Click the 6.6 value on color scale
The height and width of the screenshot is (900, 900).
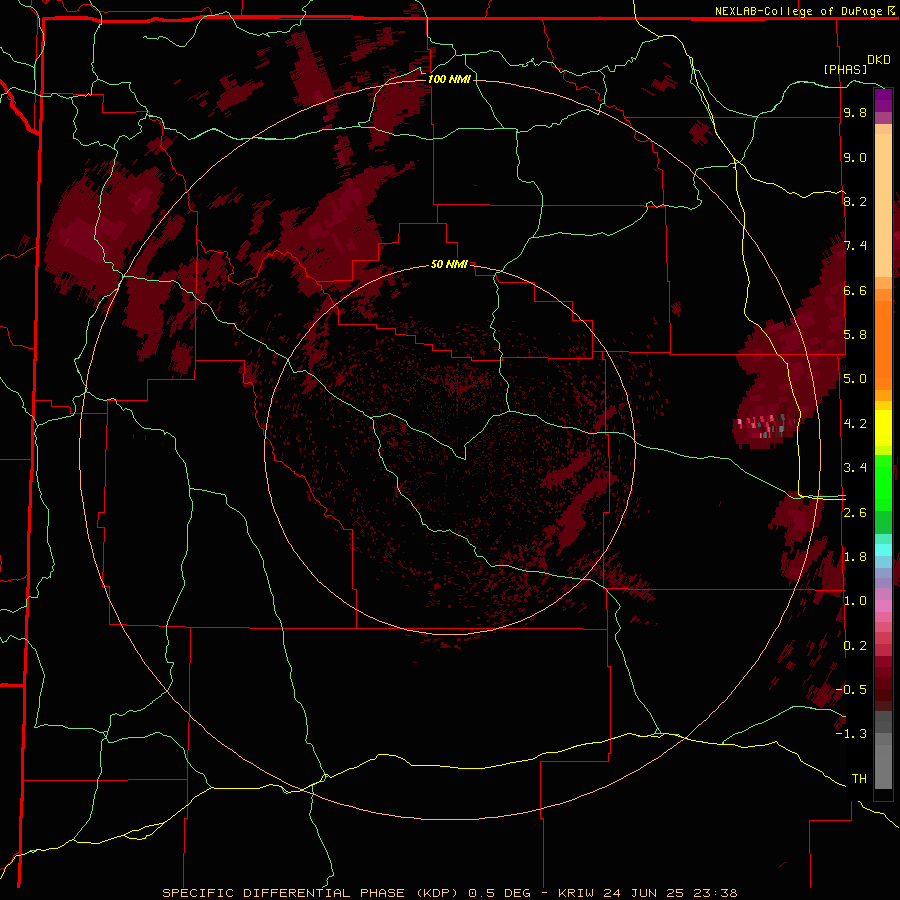pyautogui.click(x=855, y=290)
